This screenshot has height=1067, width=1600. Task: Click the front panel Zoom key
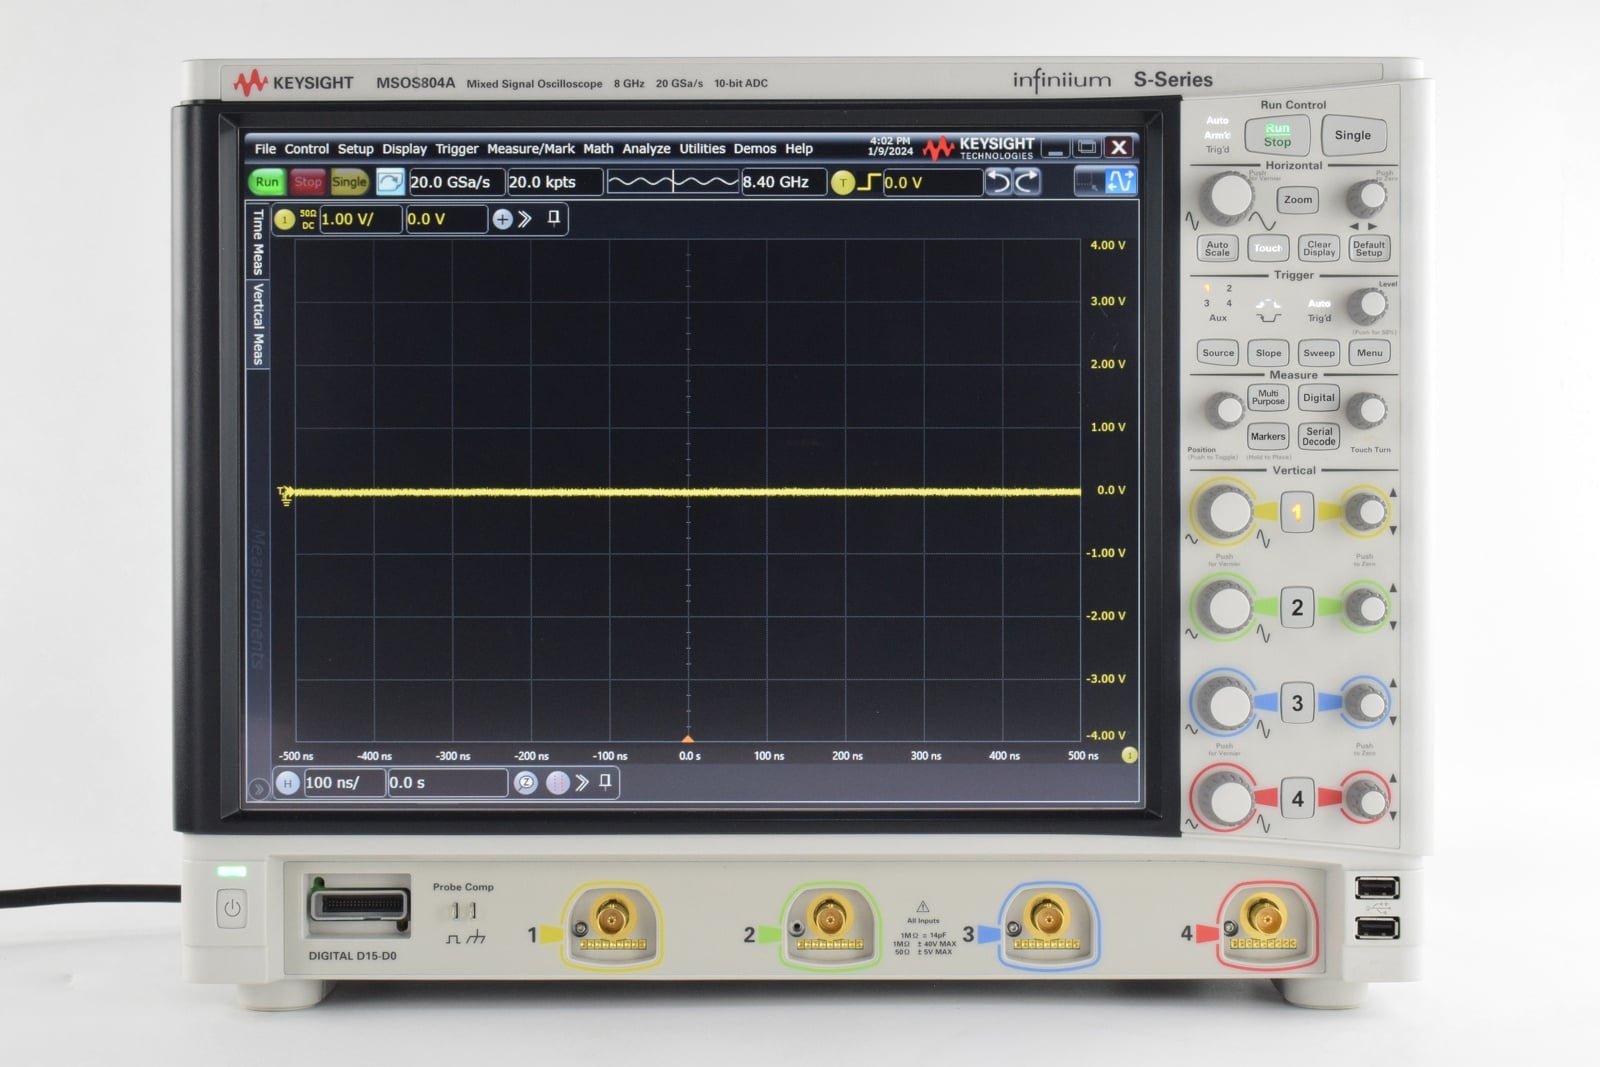[x=1298, y=200]
